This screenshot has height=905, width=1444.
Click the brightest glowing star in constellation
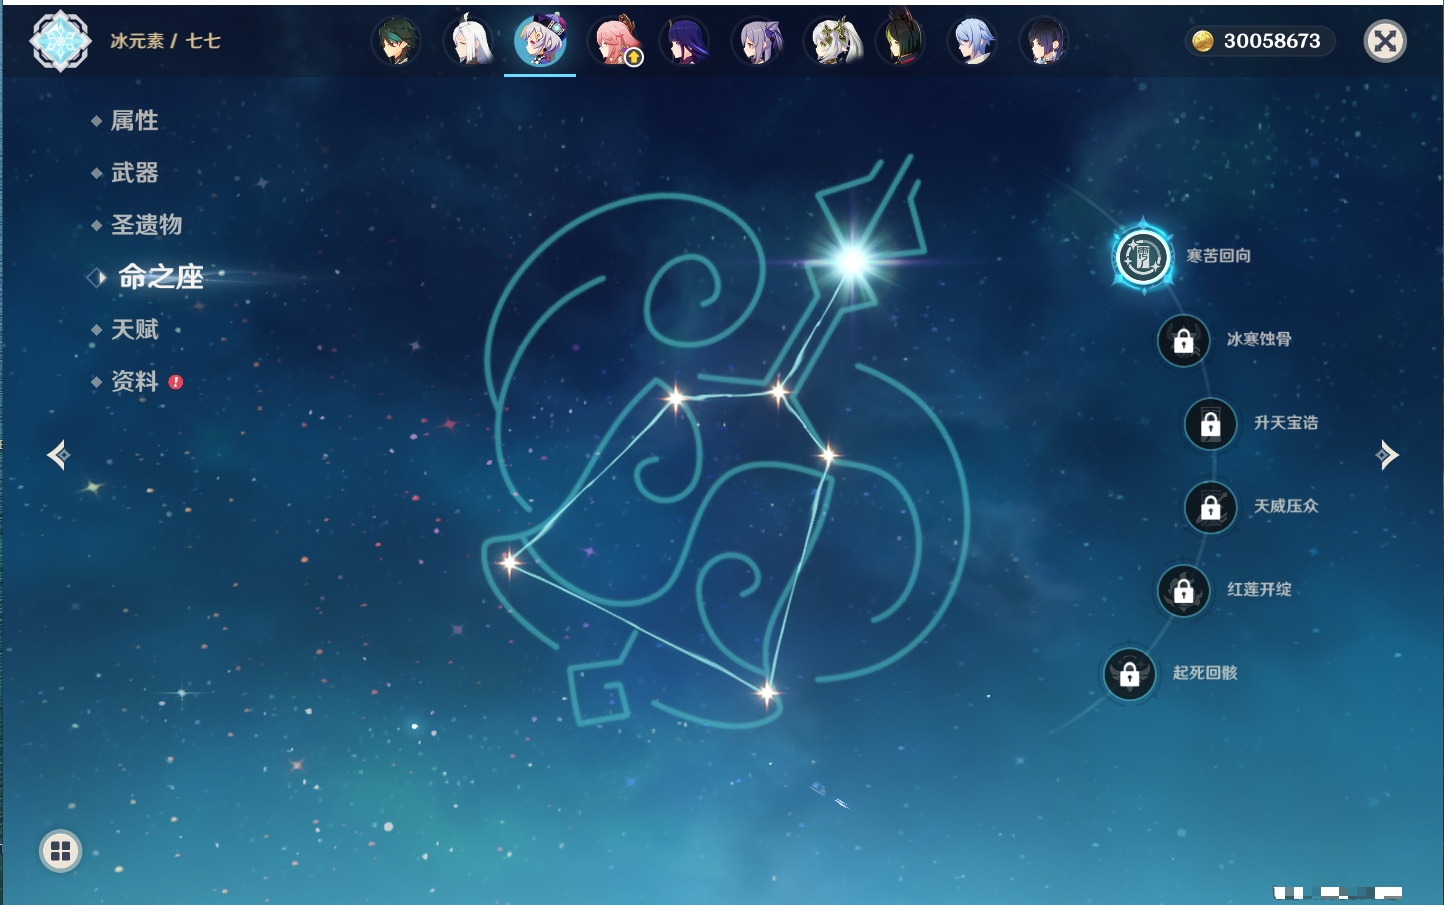(852, 262)
